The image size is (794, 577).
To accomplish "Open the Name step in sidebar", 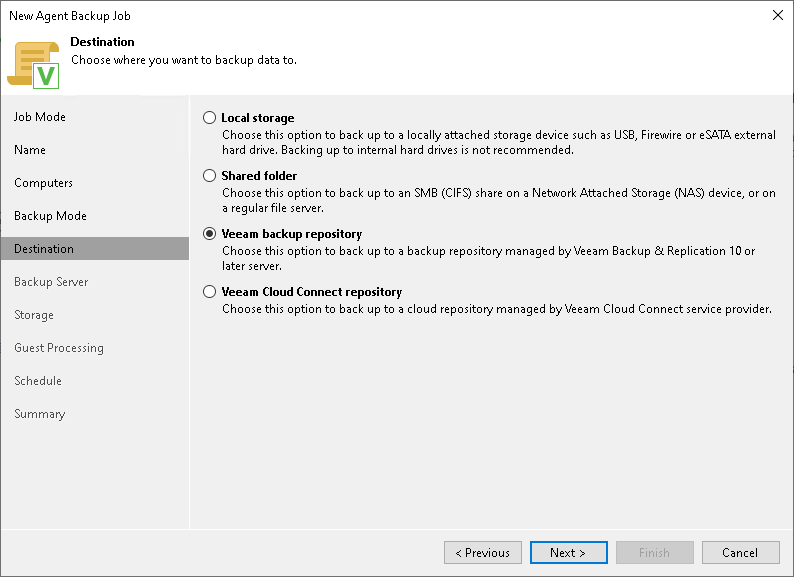I will pos(30,150).
